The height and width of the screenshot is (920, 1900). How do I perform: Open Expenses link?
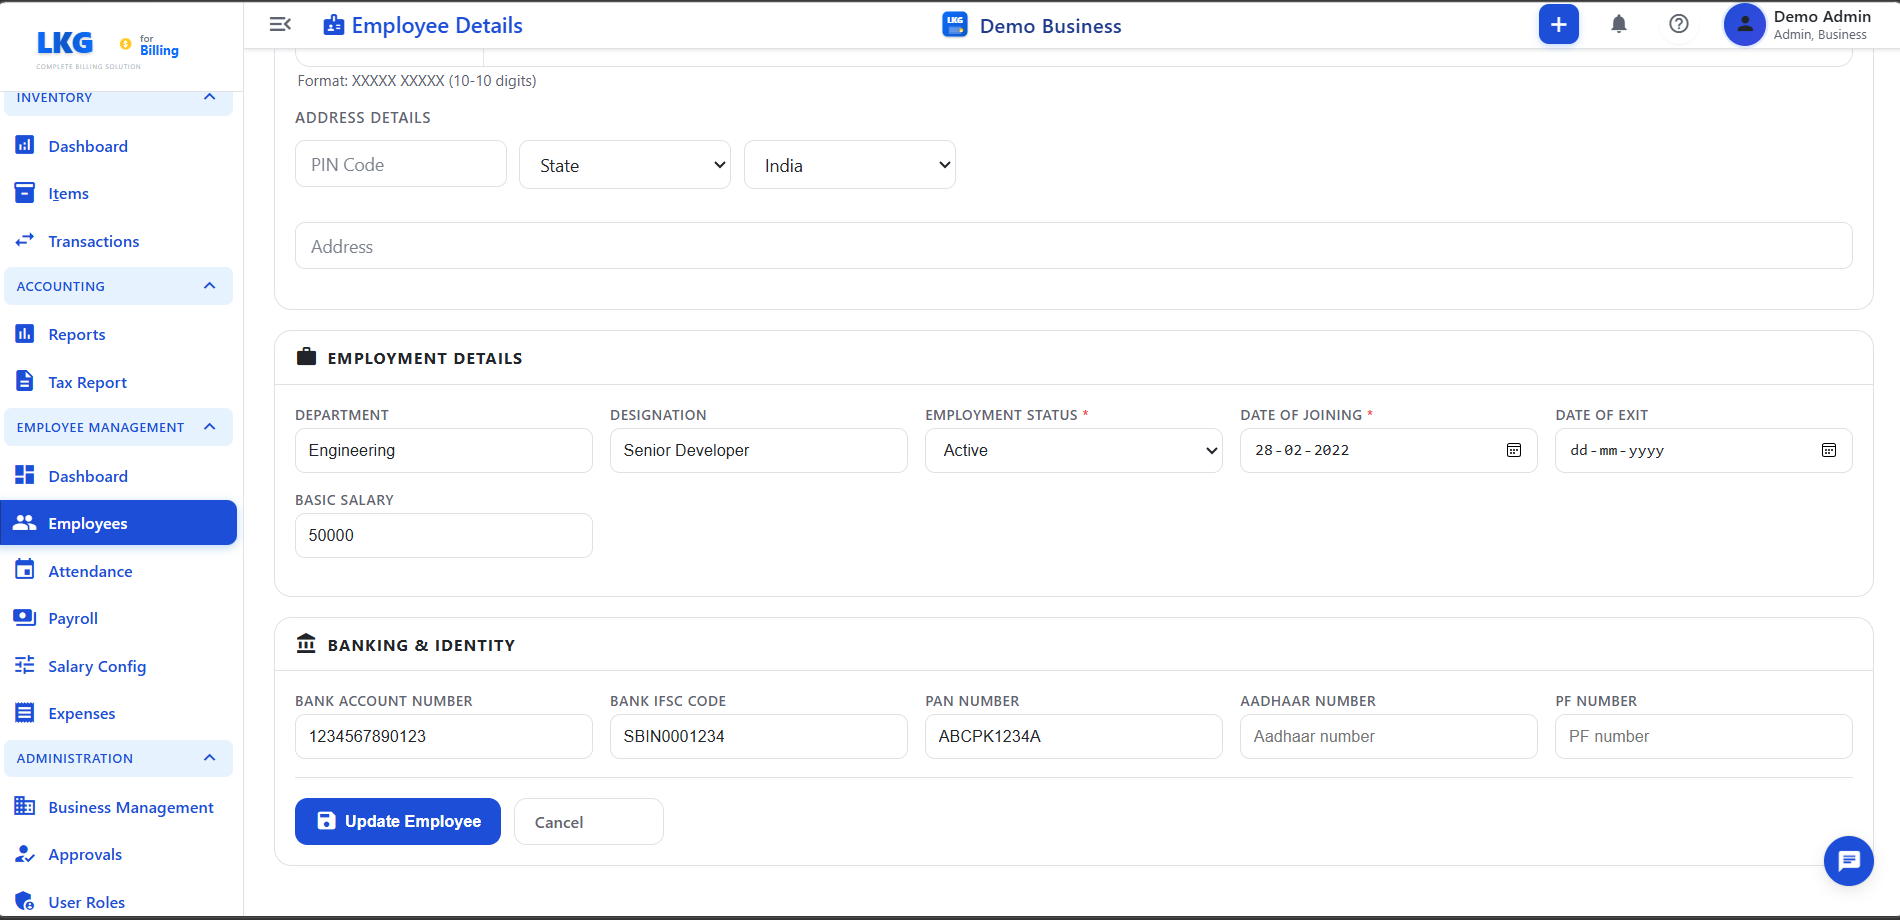pos(82,713)
